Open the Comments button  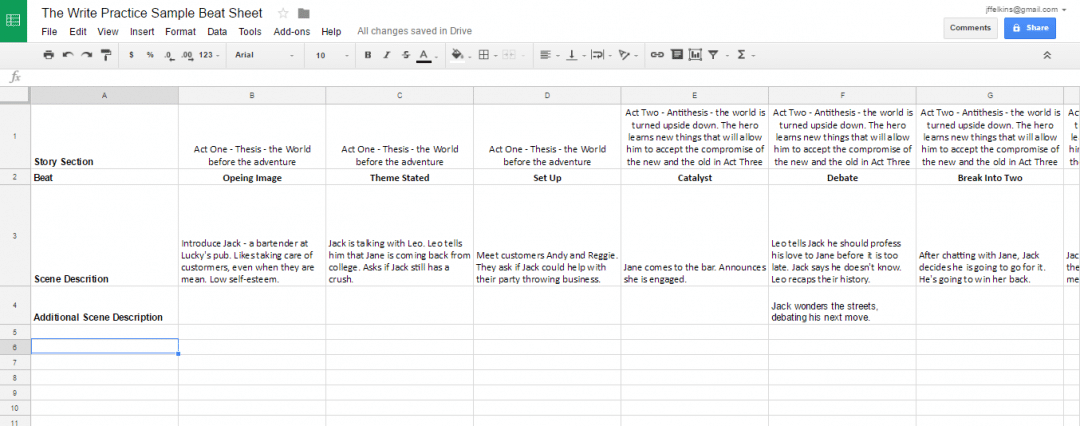point(970,28)
